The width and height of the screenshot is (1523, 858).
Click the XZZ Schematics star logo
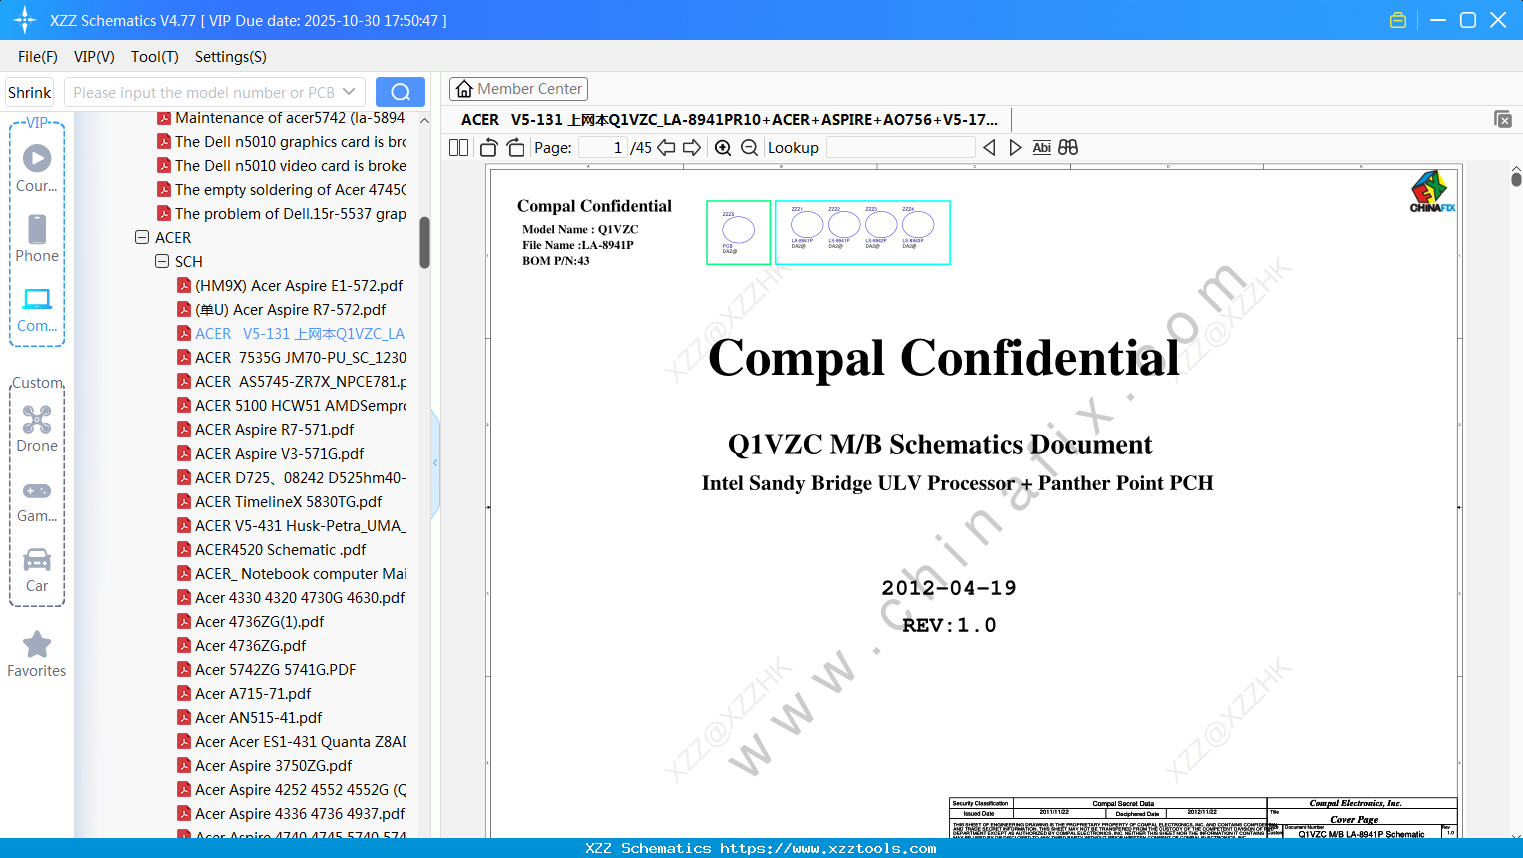[x=25, y=20]
